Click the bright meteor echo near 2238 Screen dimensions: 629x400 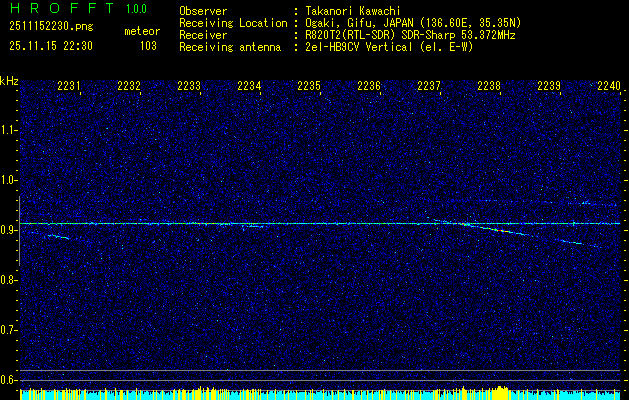pos(495,229)
